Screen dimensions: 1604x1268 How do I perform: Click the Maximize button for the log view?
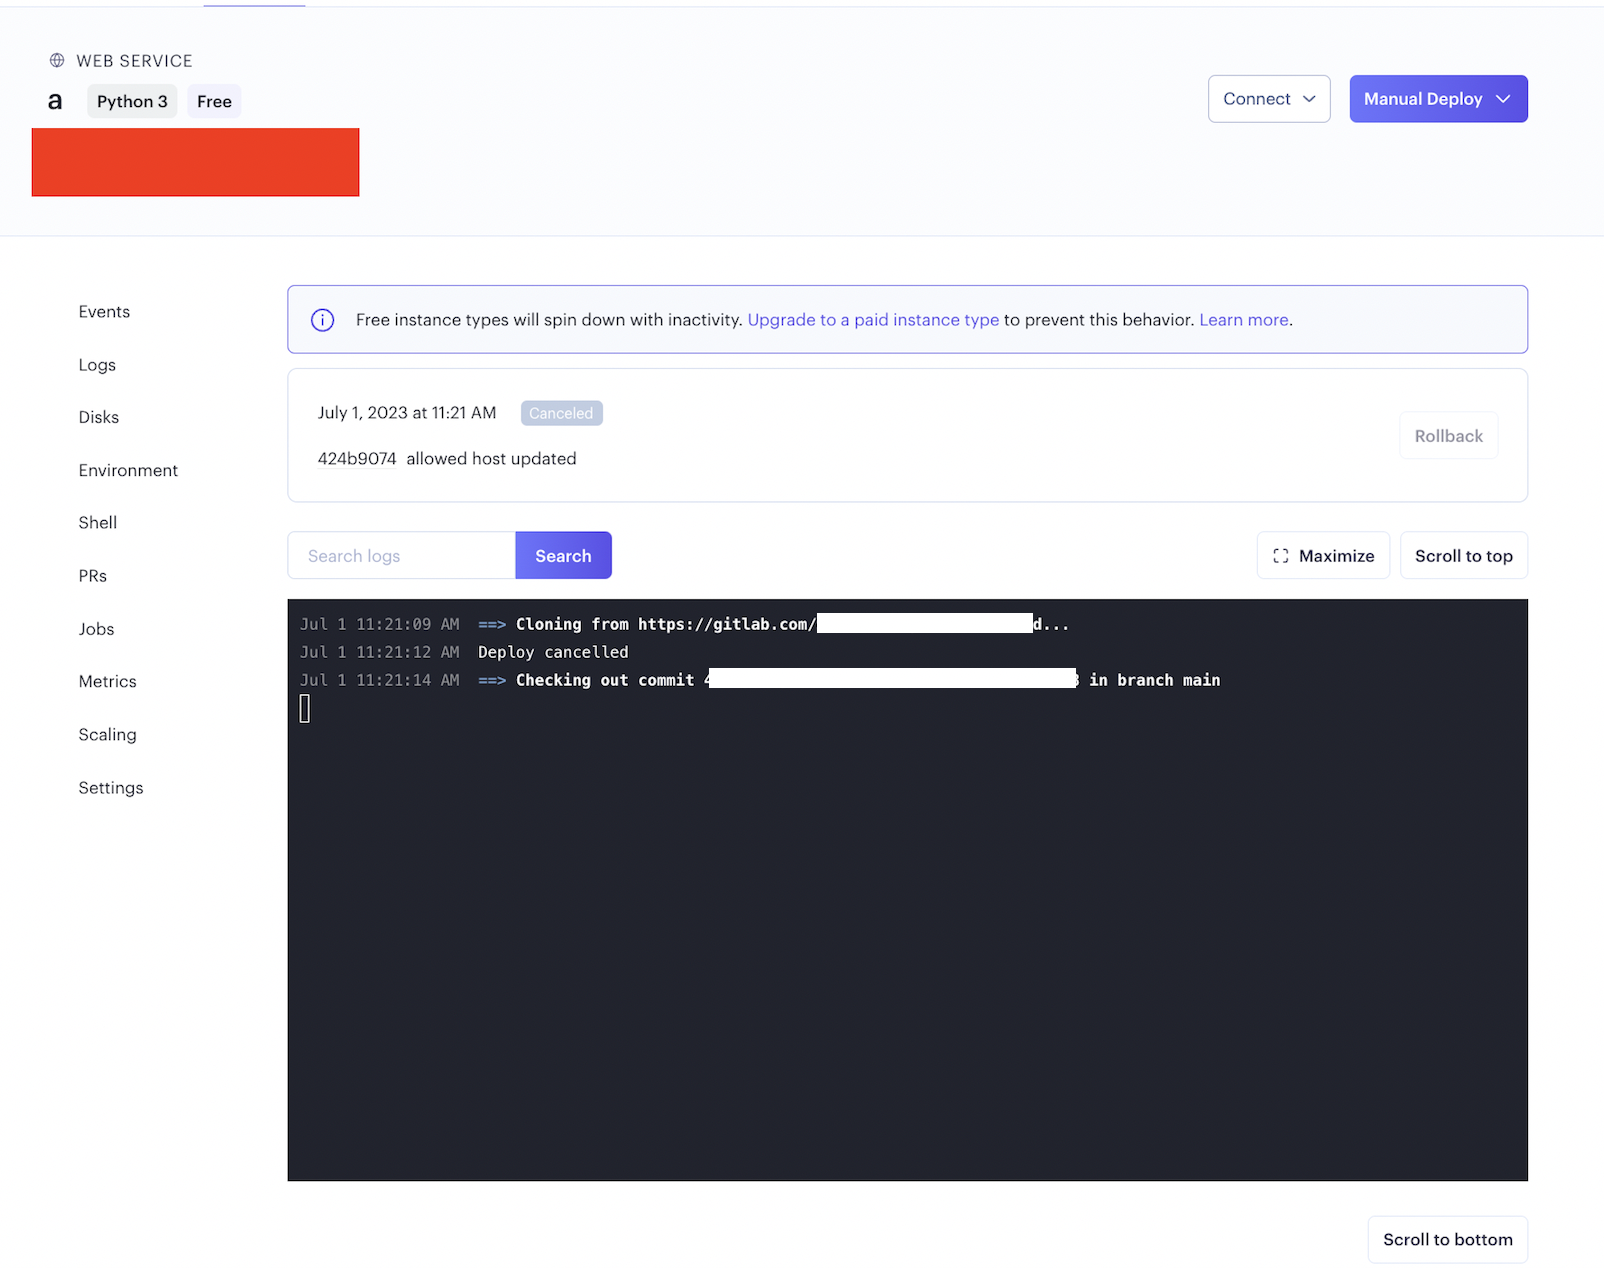pyautogui.click(x=1323, y=556)
